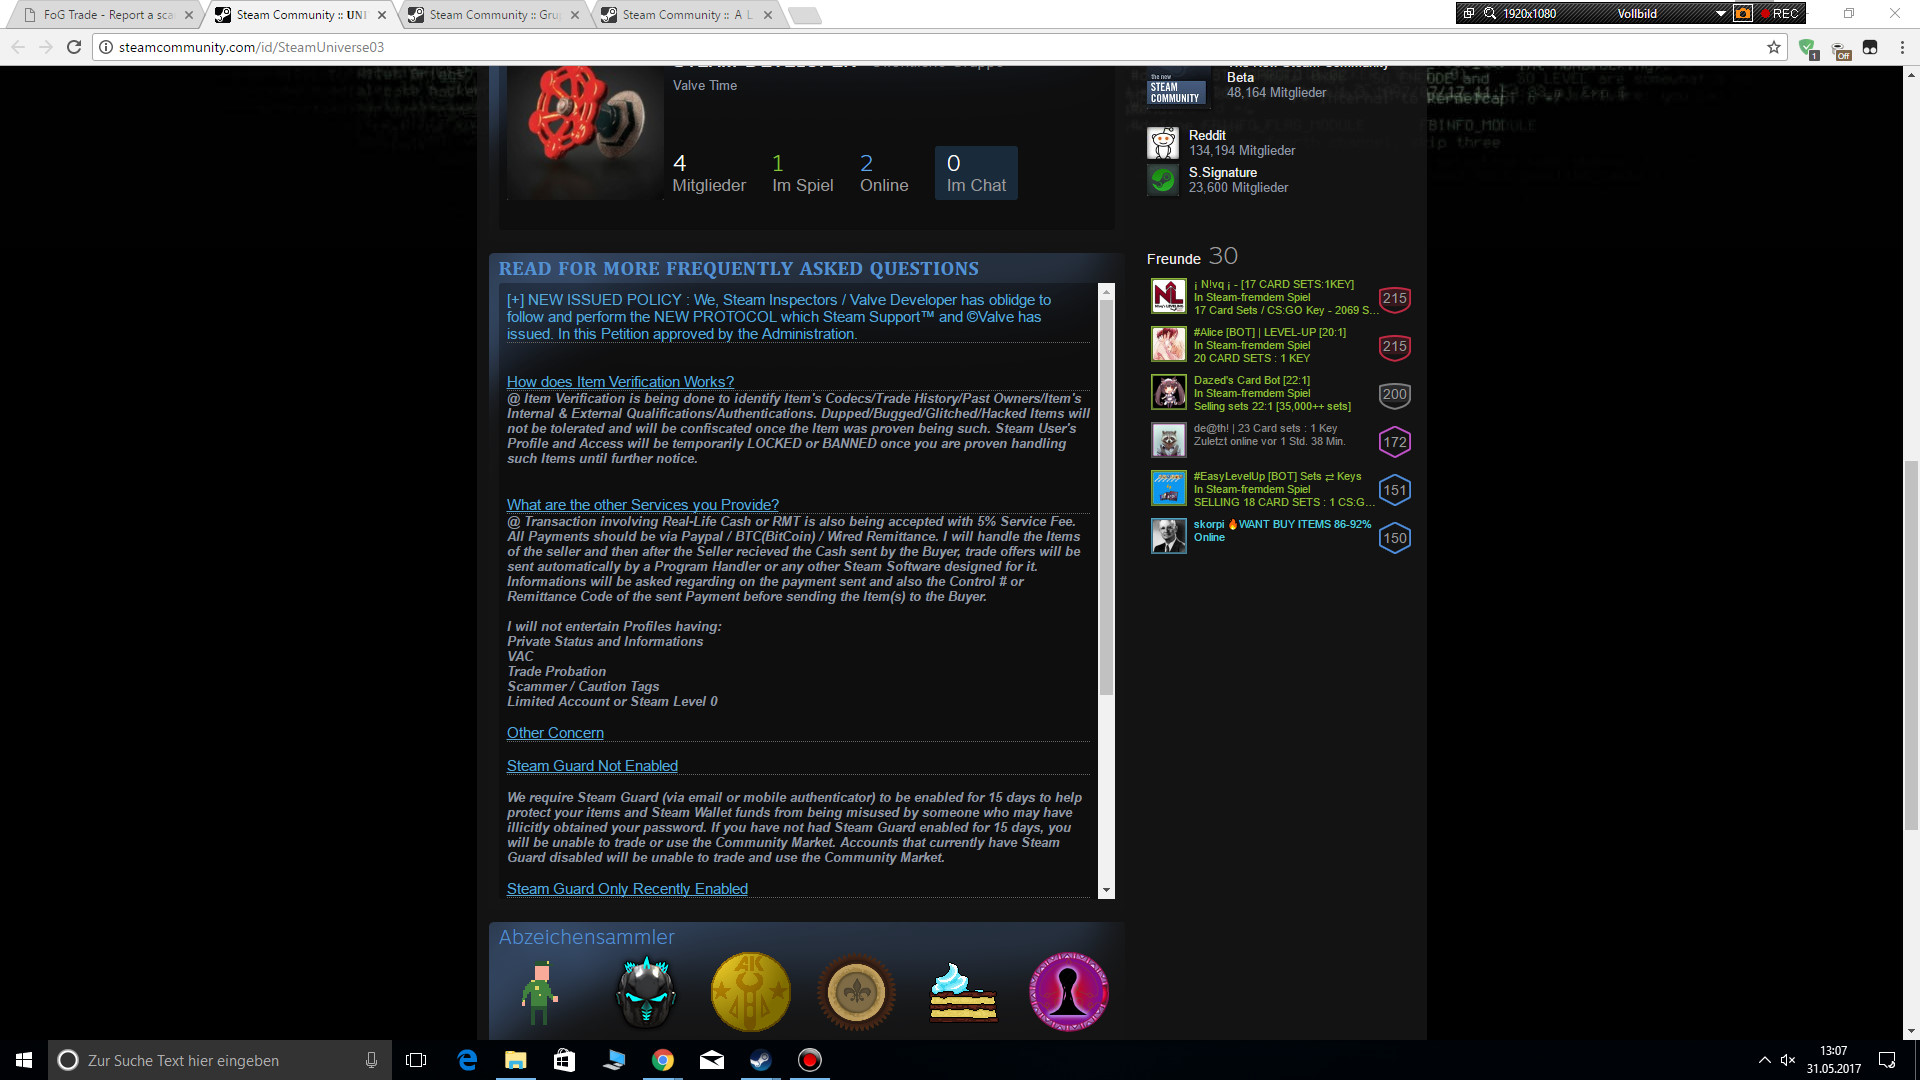Open the cake slice badge
The width and height of the screenshot is (1920, 1080).
pyautogui.click(x=962, y=992)
